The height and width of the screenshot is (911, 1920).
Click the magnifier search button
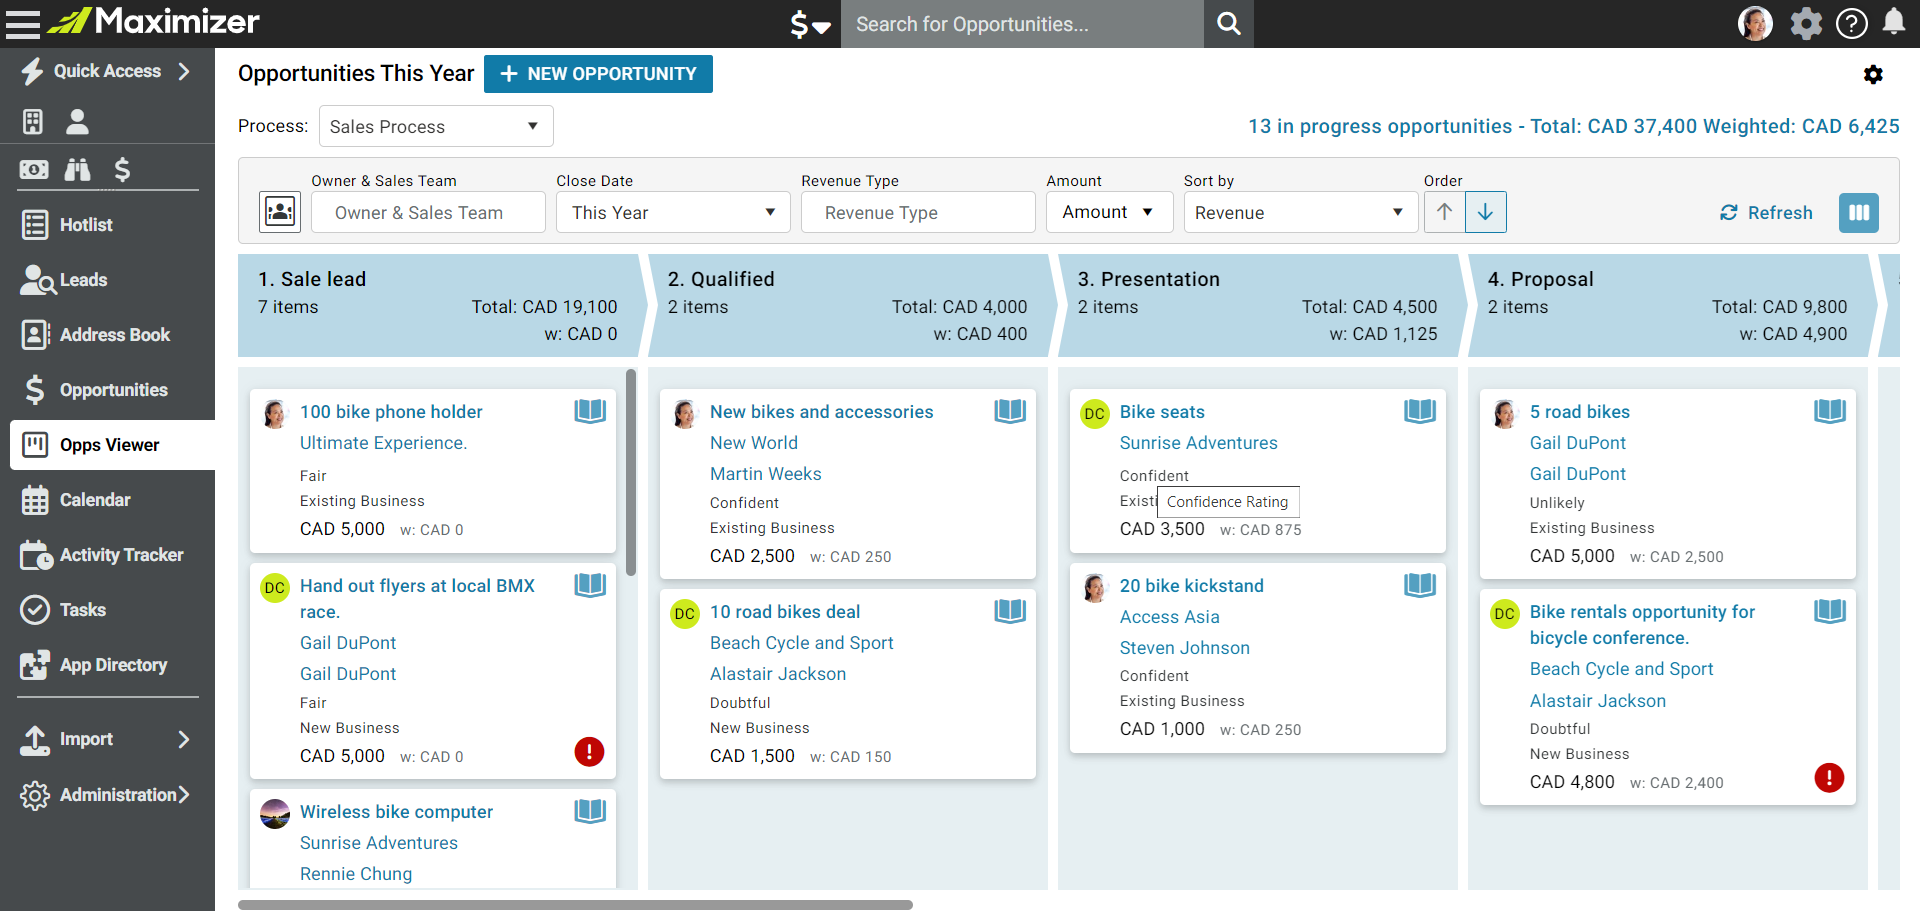pyautogui.click(x=1229, y=24)
